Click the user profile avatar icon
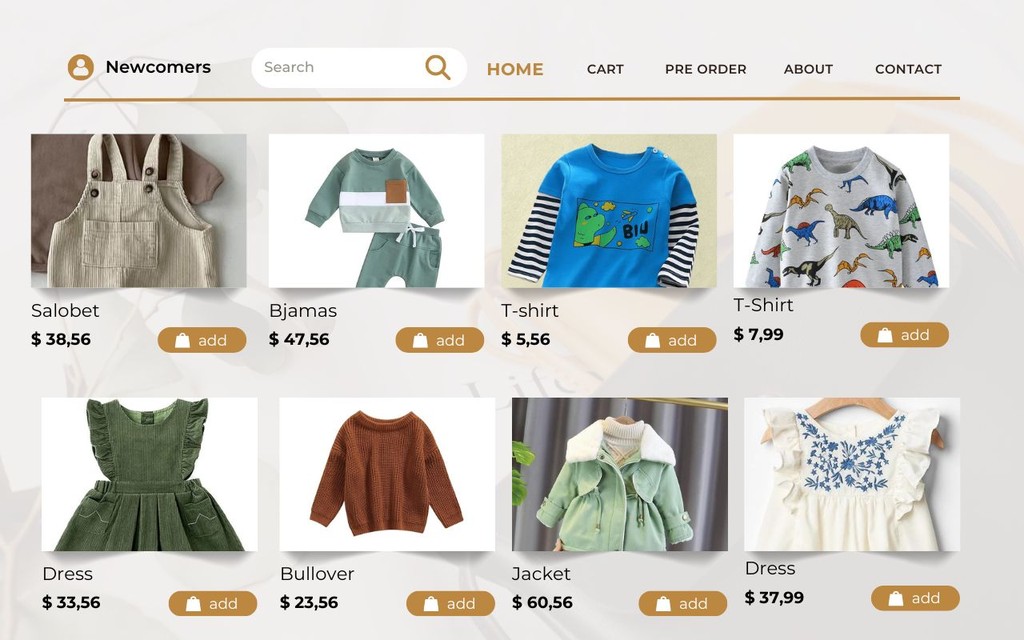This screenshot has width=1024, height=640. tap(81, 67)
